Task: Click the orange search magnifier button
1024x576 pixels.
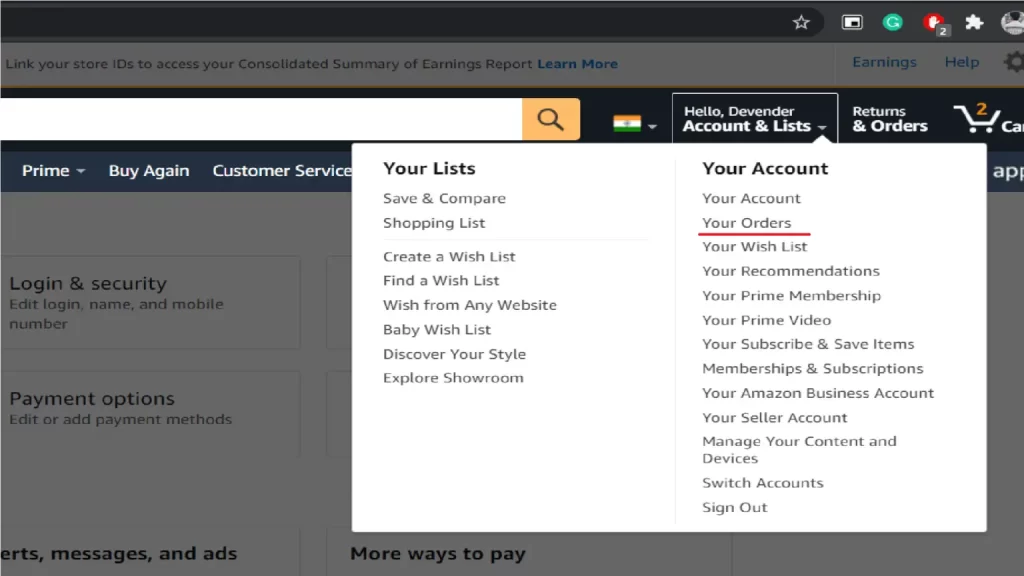Action: coord(551,120)
